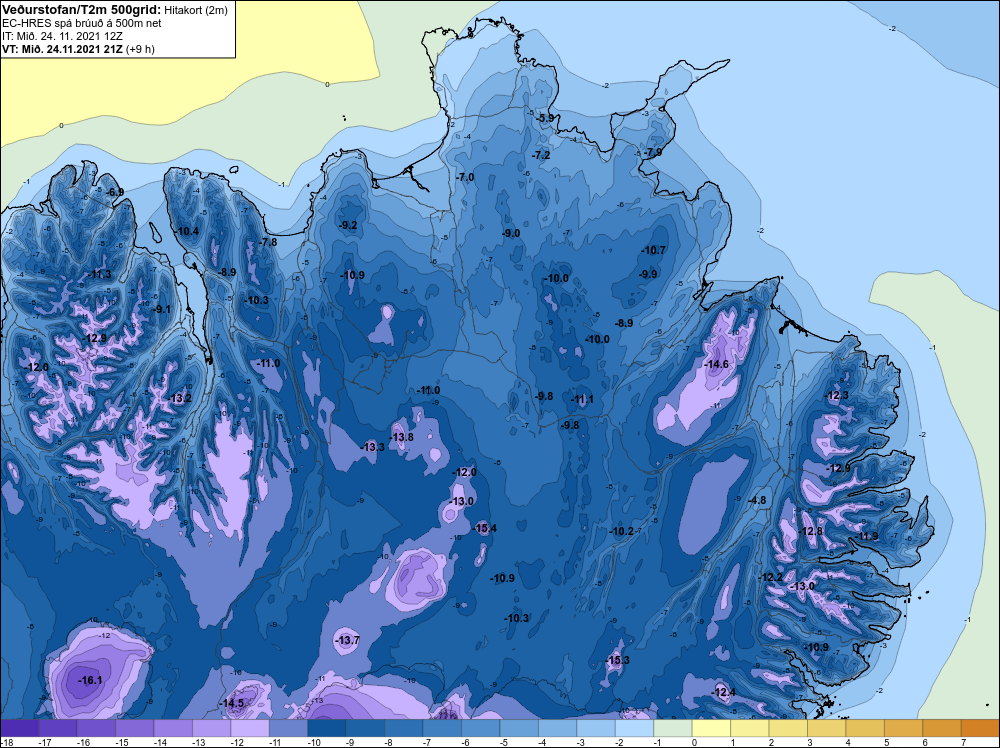The image size is (1000, 748).
Task: Click the pale green legend swatch between -1 and 0
Action: (673, 728)
